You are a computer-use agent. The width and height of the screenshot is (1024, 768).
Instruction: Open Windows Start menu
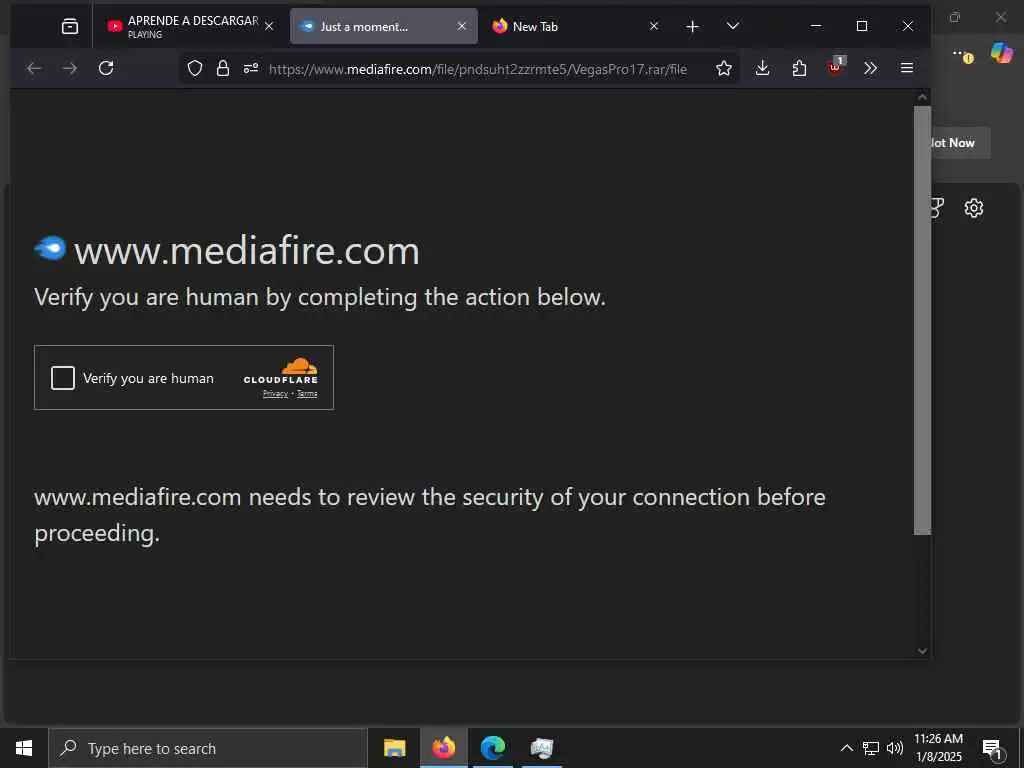click(x=24, y=748)
